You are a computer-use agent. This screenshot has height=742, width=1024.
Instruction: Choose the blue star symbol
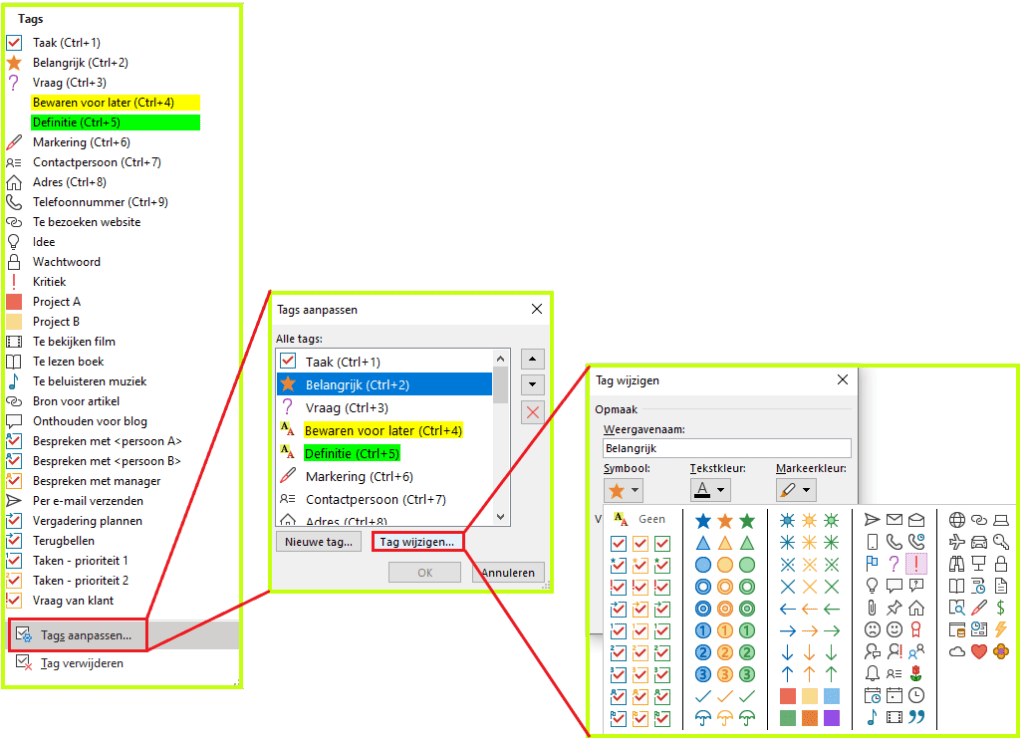coord(703,520)
